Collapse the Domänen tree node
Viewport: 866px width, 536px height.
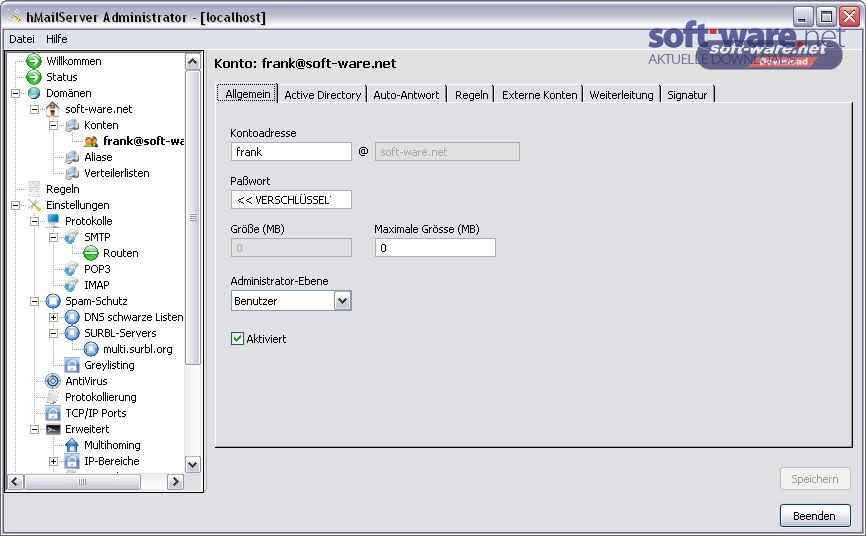tap(15, 93)
